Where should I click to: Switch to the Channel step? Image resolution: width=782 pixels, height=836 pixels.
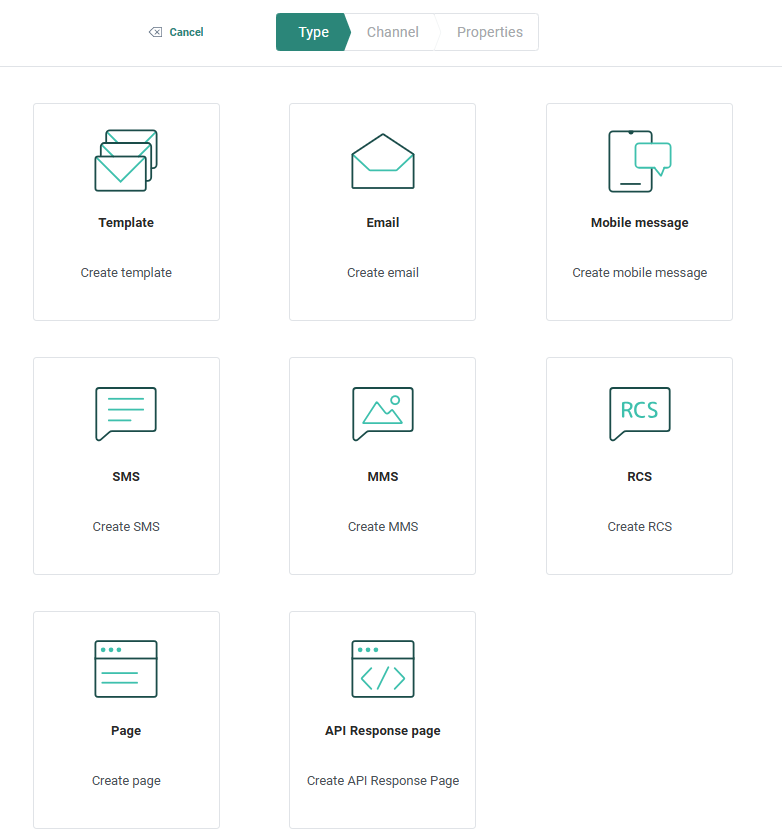pos(392,32)
